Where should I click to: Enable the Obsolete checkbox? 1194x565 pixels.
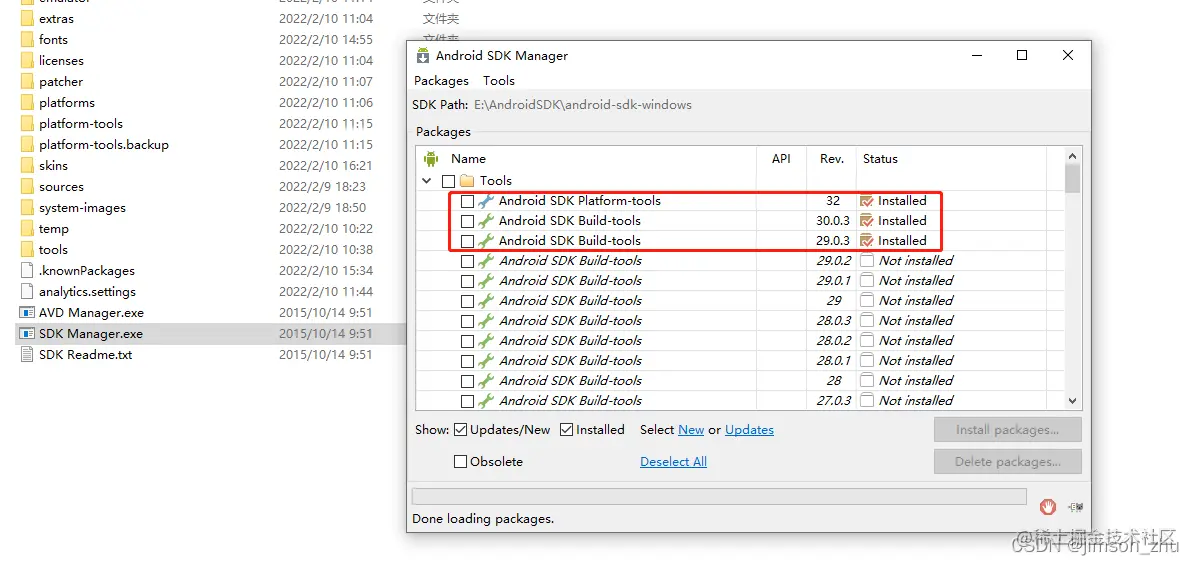click(x=461, y=461)
